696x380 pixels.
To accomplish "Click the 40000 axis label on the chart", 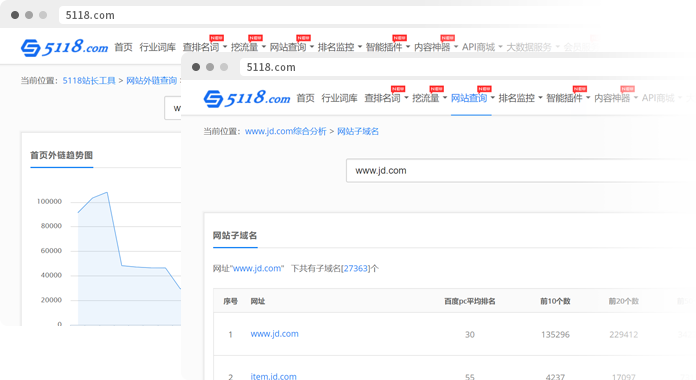I will pyautogui.click(x=51, y=275).
